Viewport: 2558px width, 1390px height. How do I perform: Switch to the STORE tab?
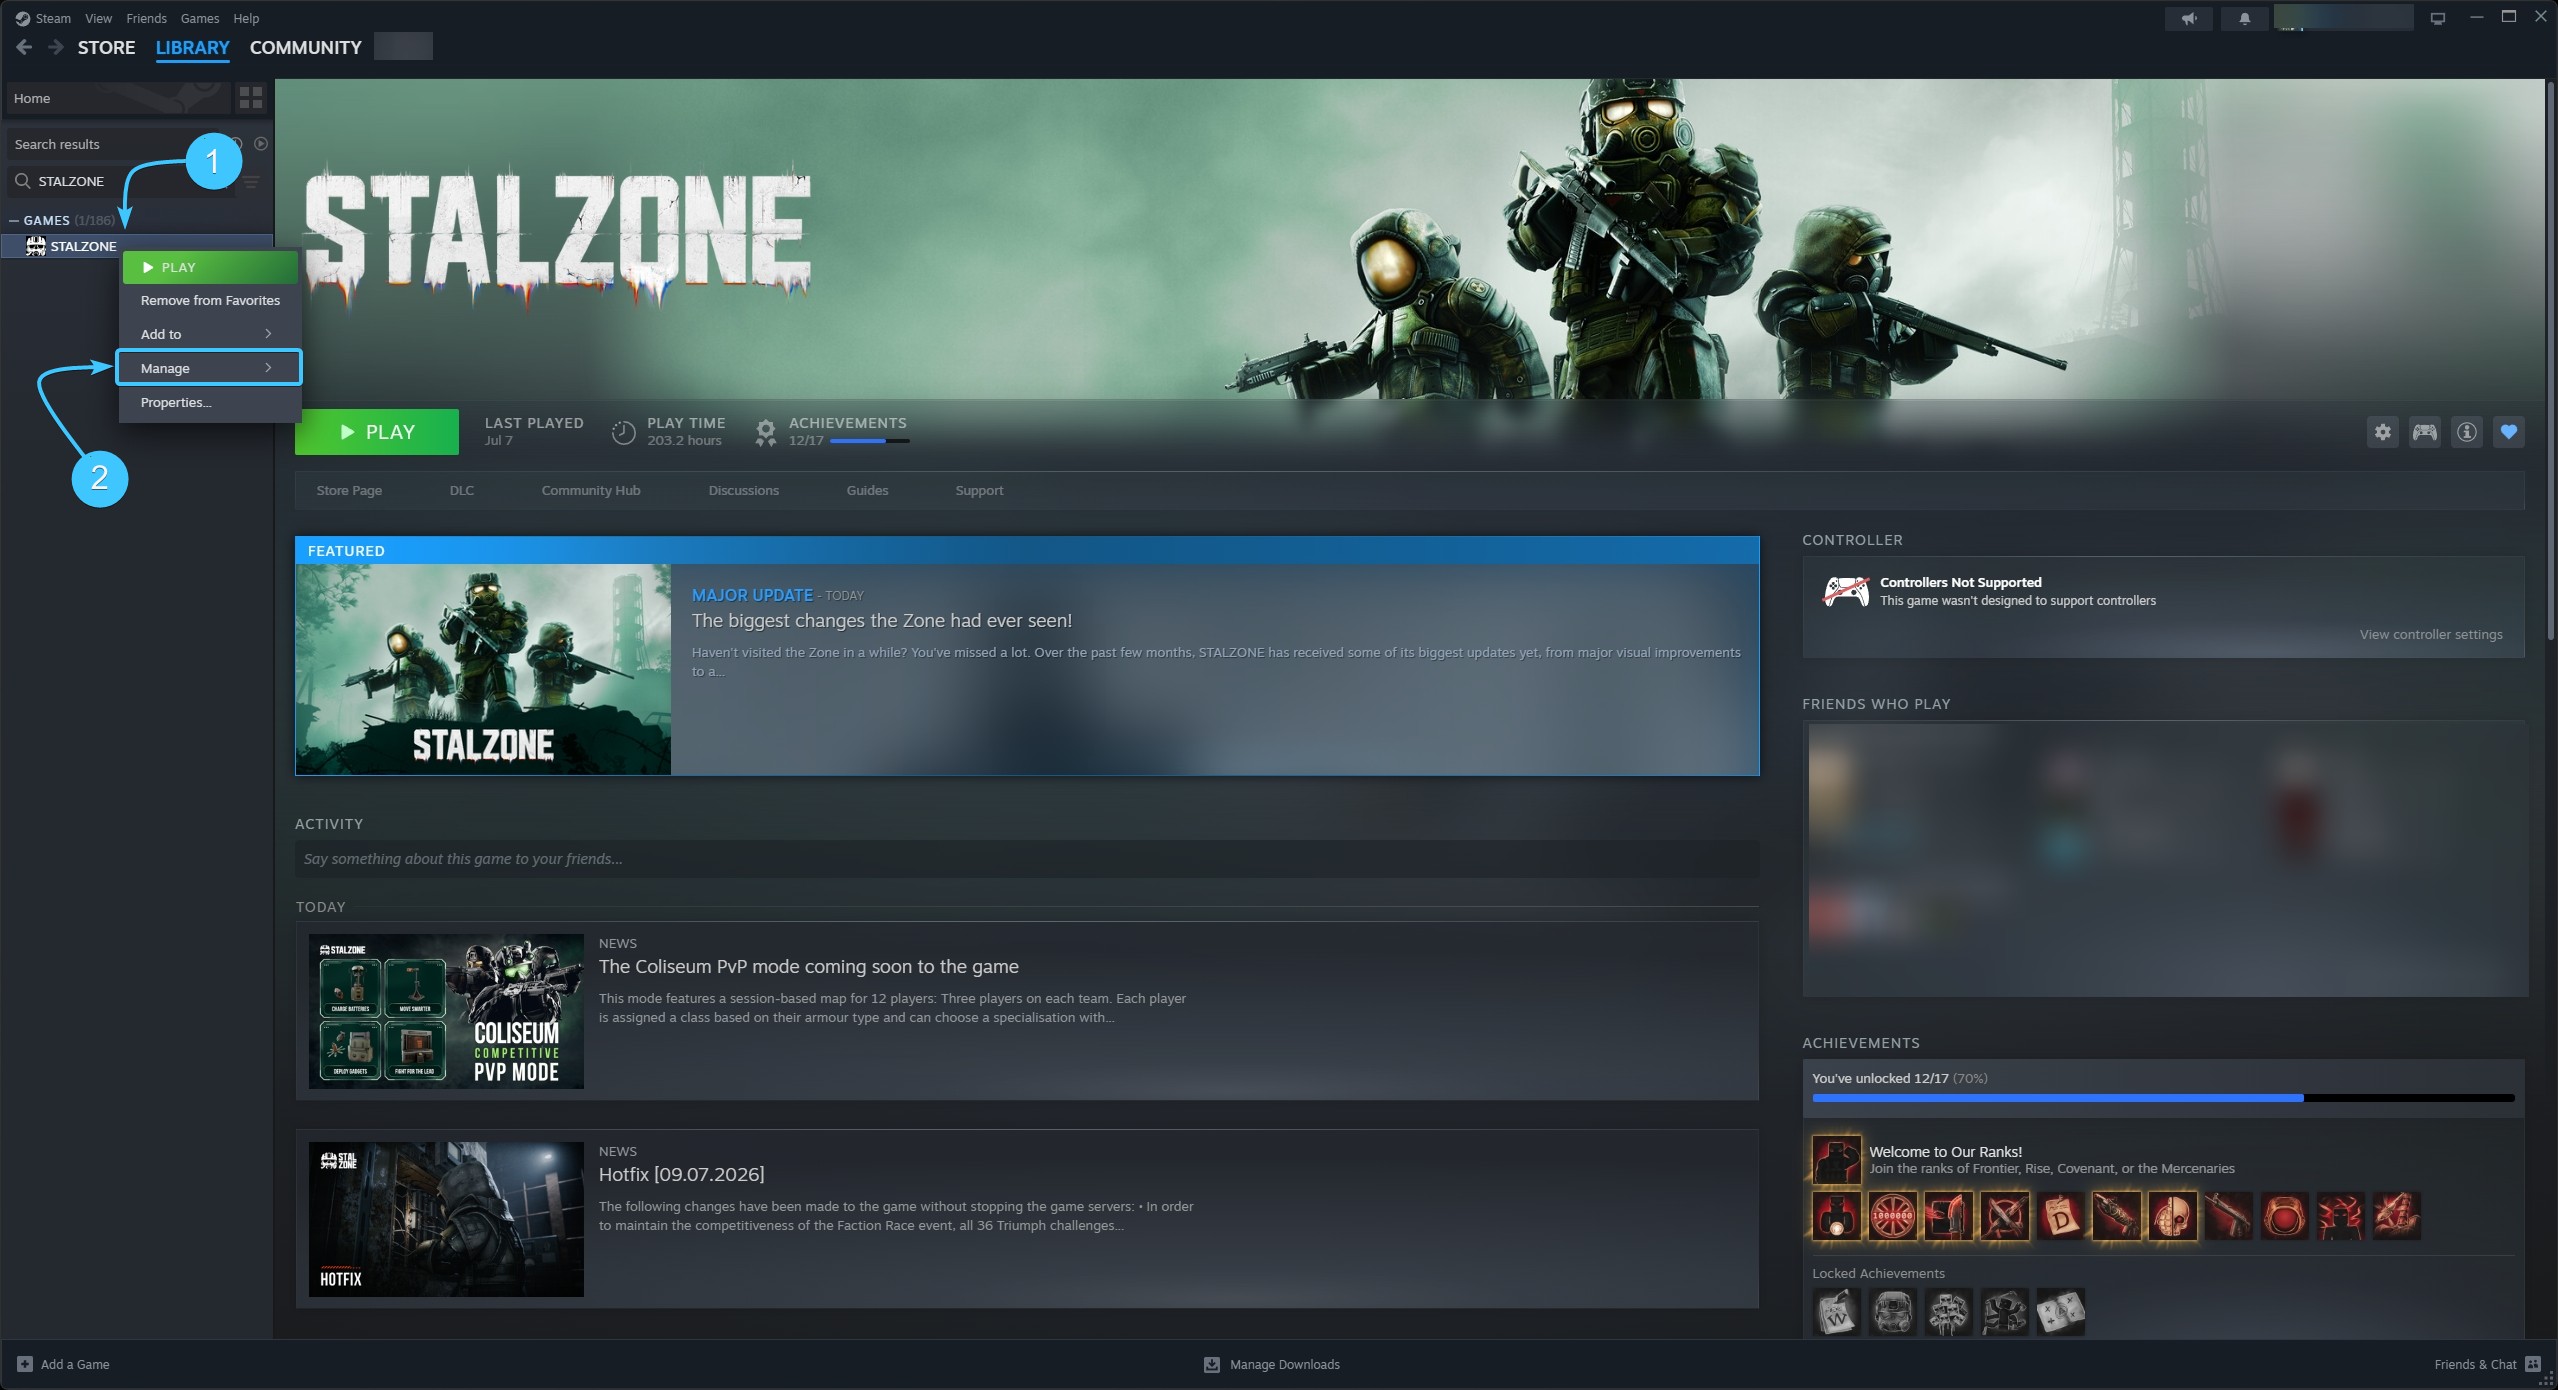click(x=106, y=47)
